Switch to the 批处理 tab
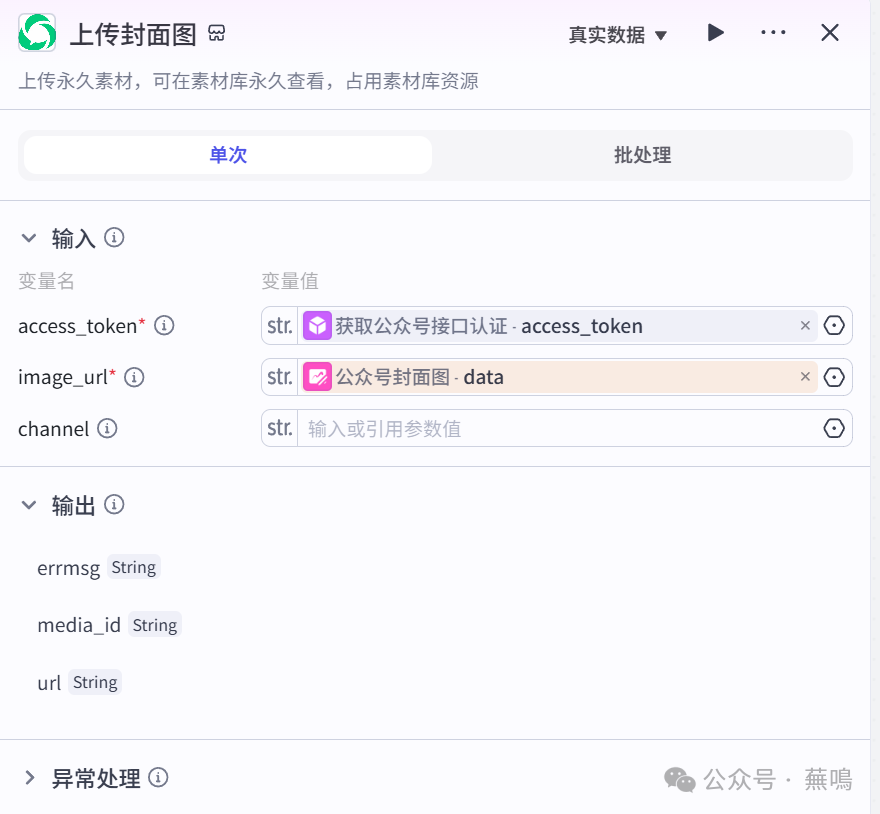The image size is (880, 814). point(642,155)
